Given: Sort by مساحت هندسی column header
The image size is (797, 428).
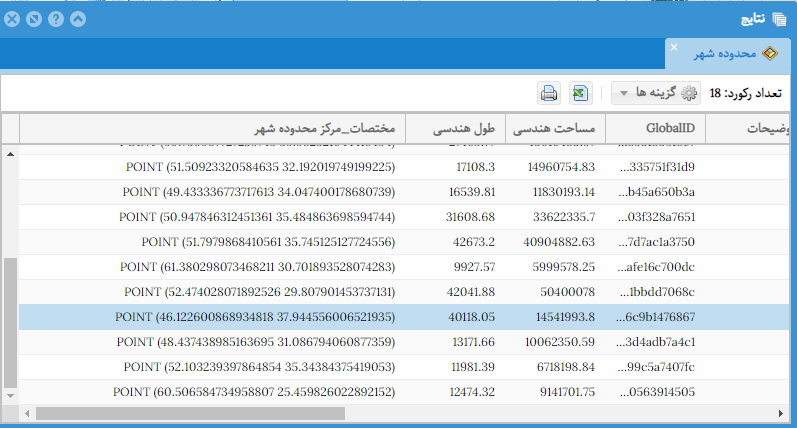Looking at the screenshot, I should 554,129.
